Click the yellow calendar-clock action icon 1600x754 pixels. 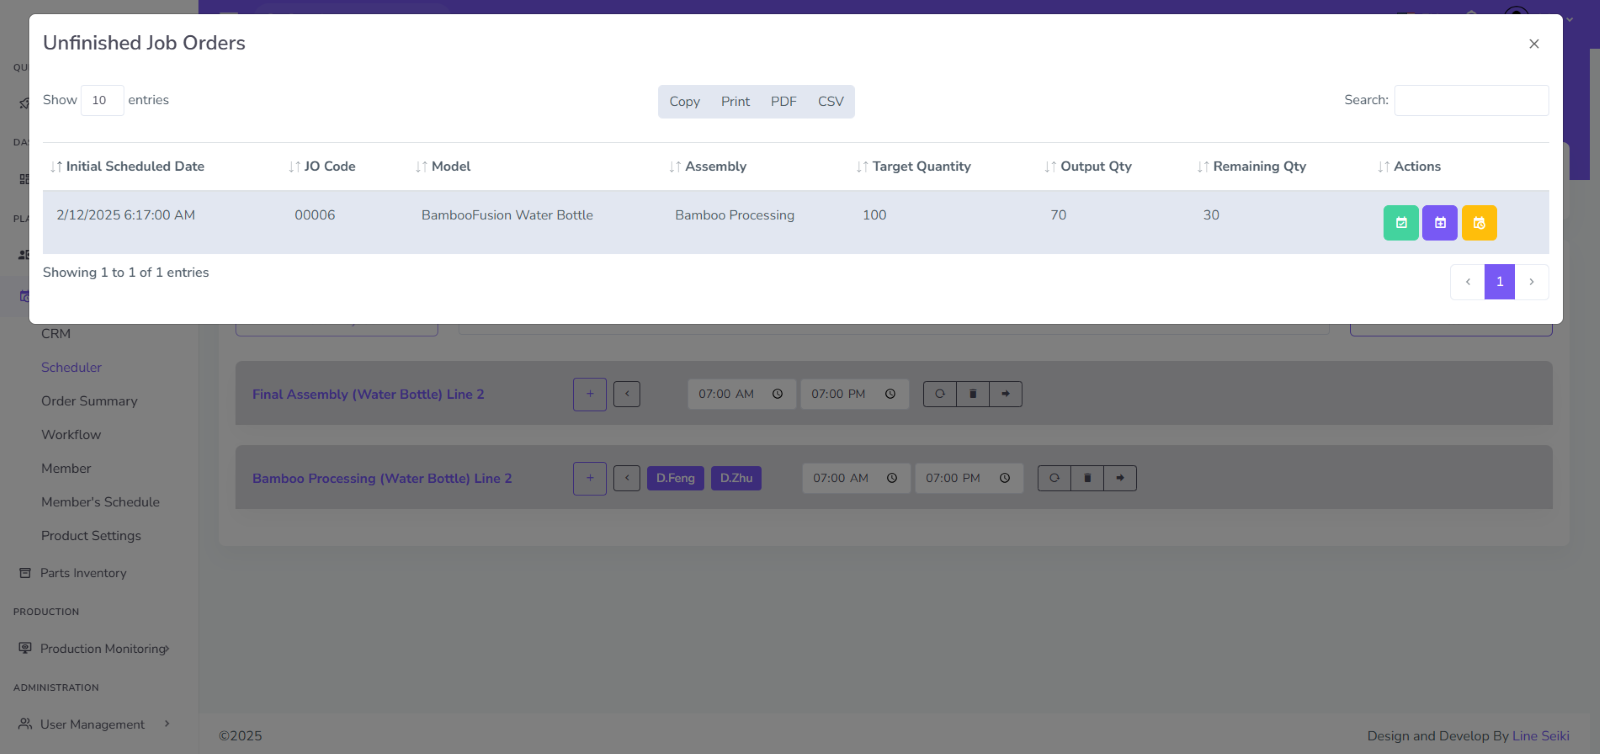point(1478,223)
